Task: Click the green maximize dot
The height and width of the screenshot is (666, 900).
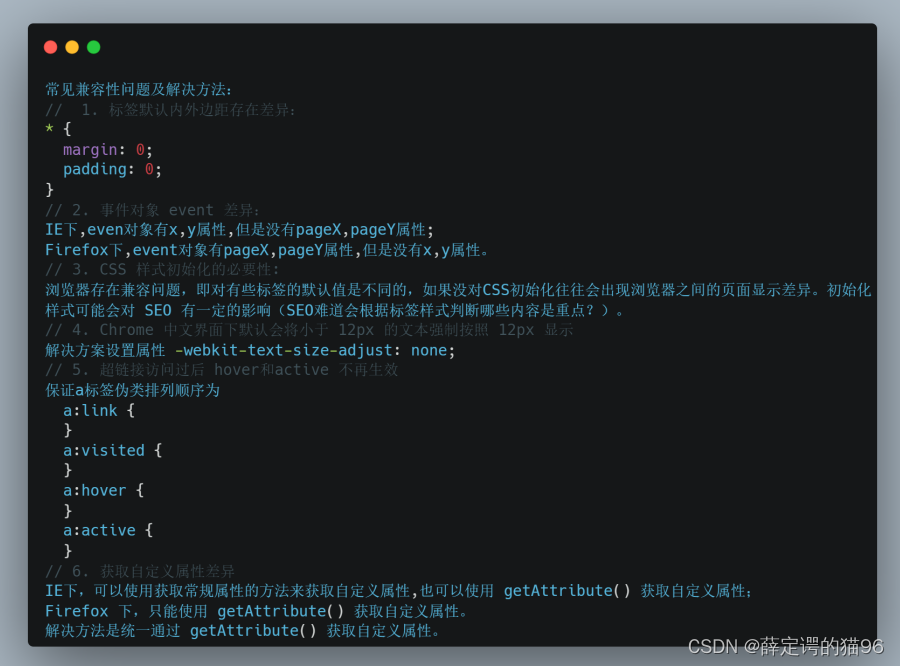Action: click(94, 47)
